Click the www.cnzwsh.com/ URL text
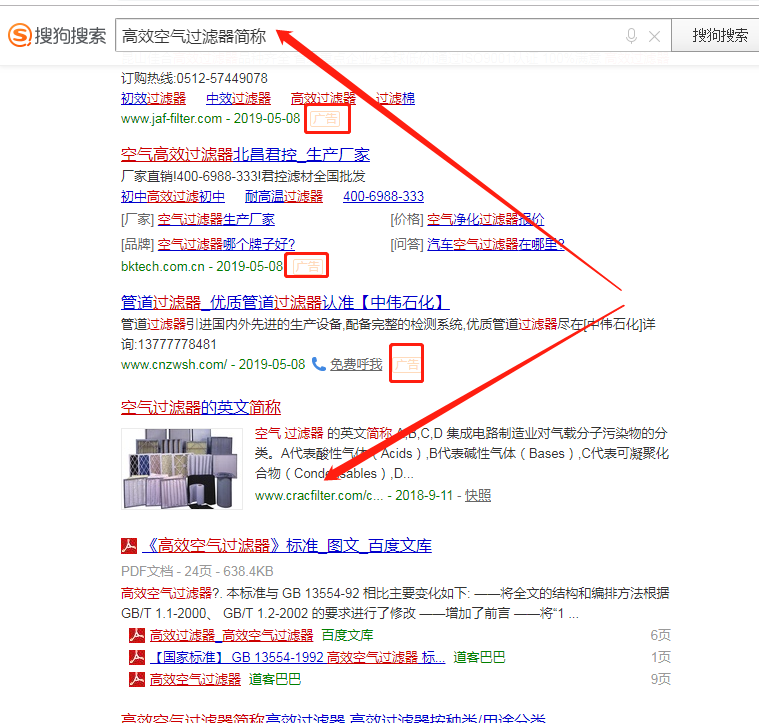This screenshot has height=723, width=759. [174, 364]
